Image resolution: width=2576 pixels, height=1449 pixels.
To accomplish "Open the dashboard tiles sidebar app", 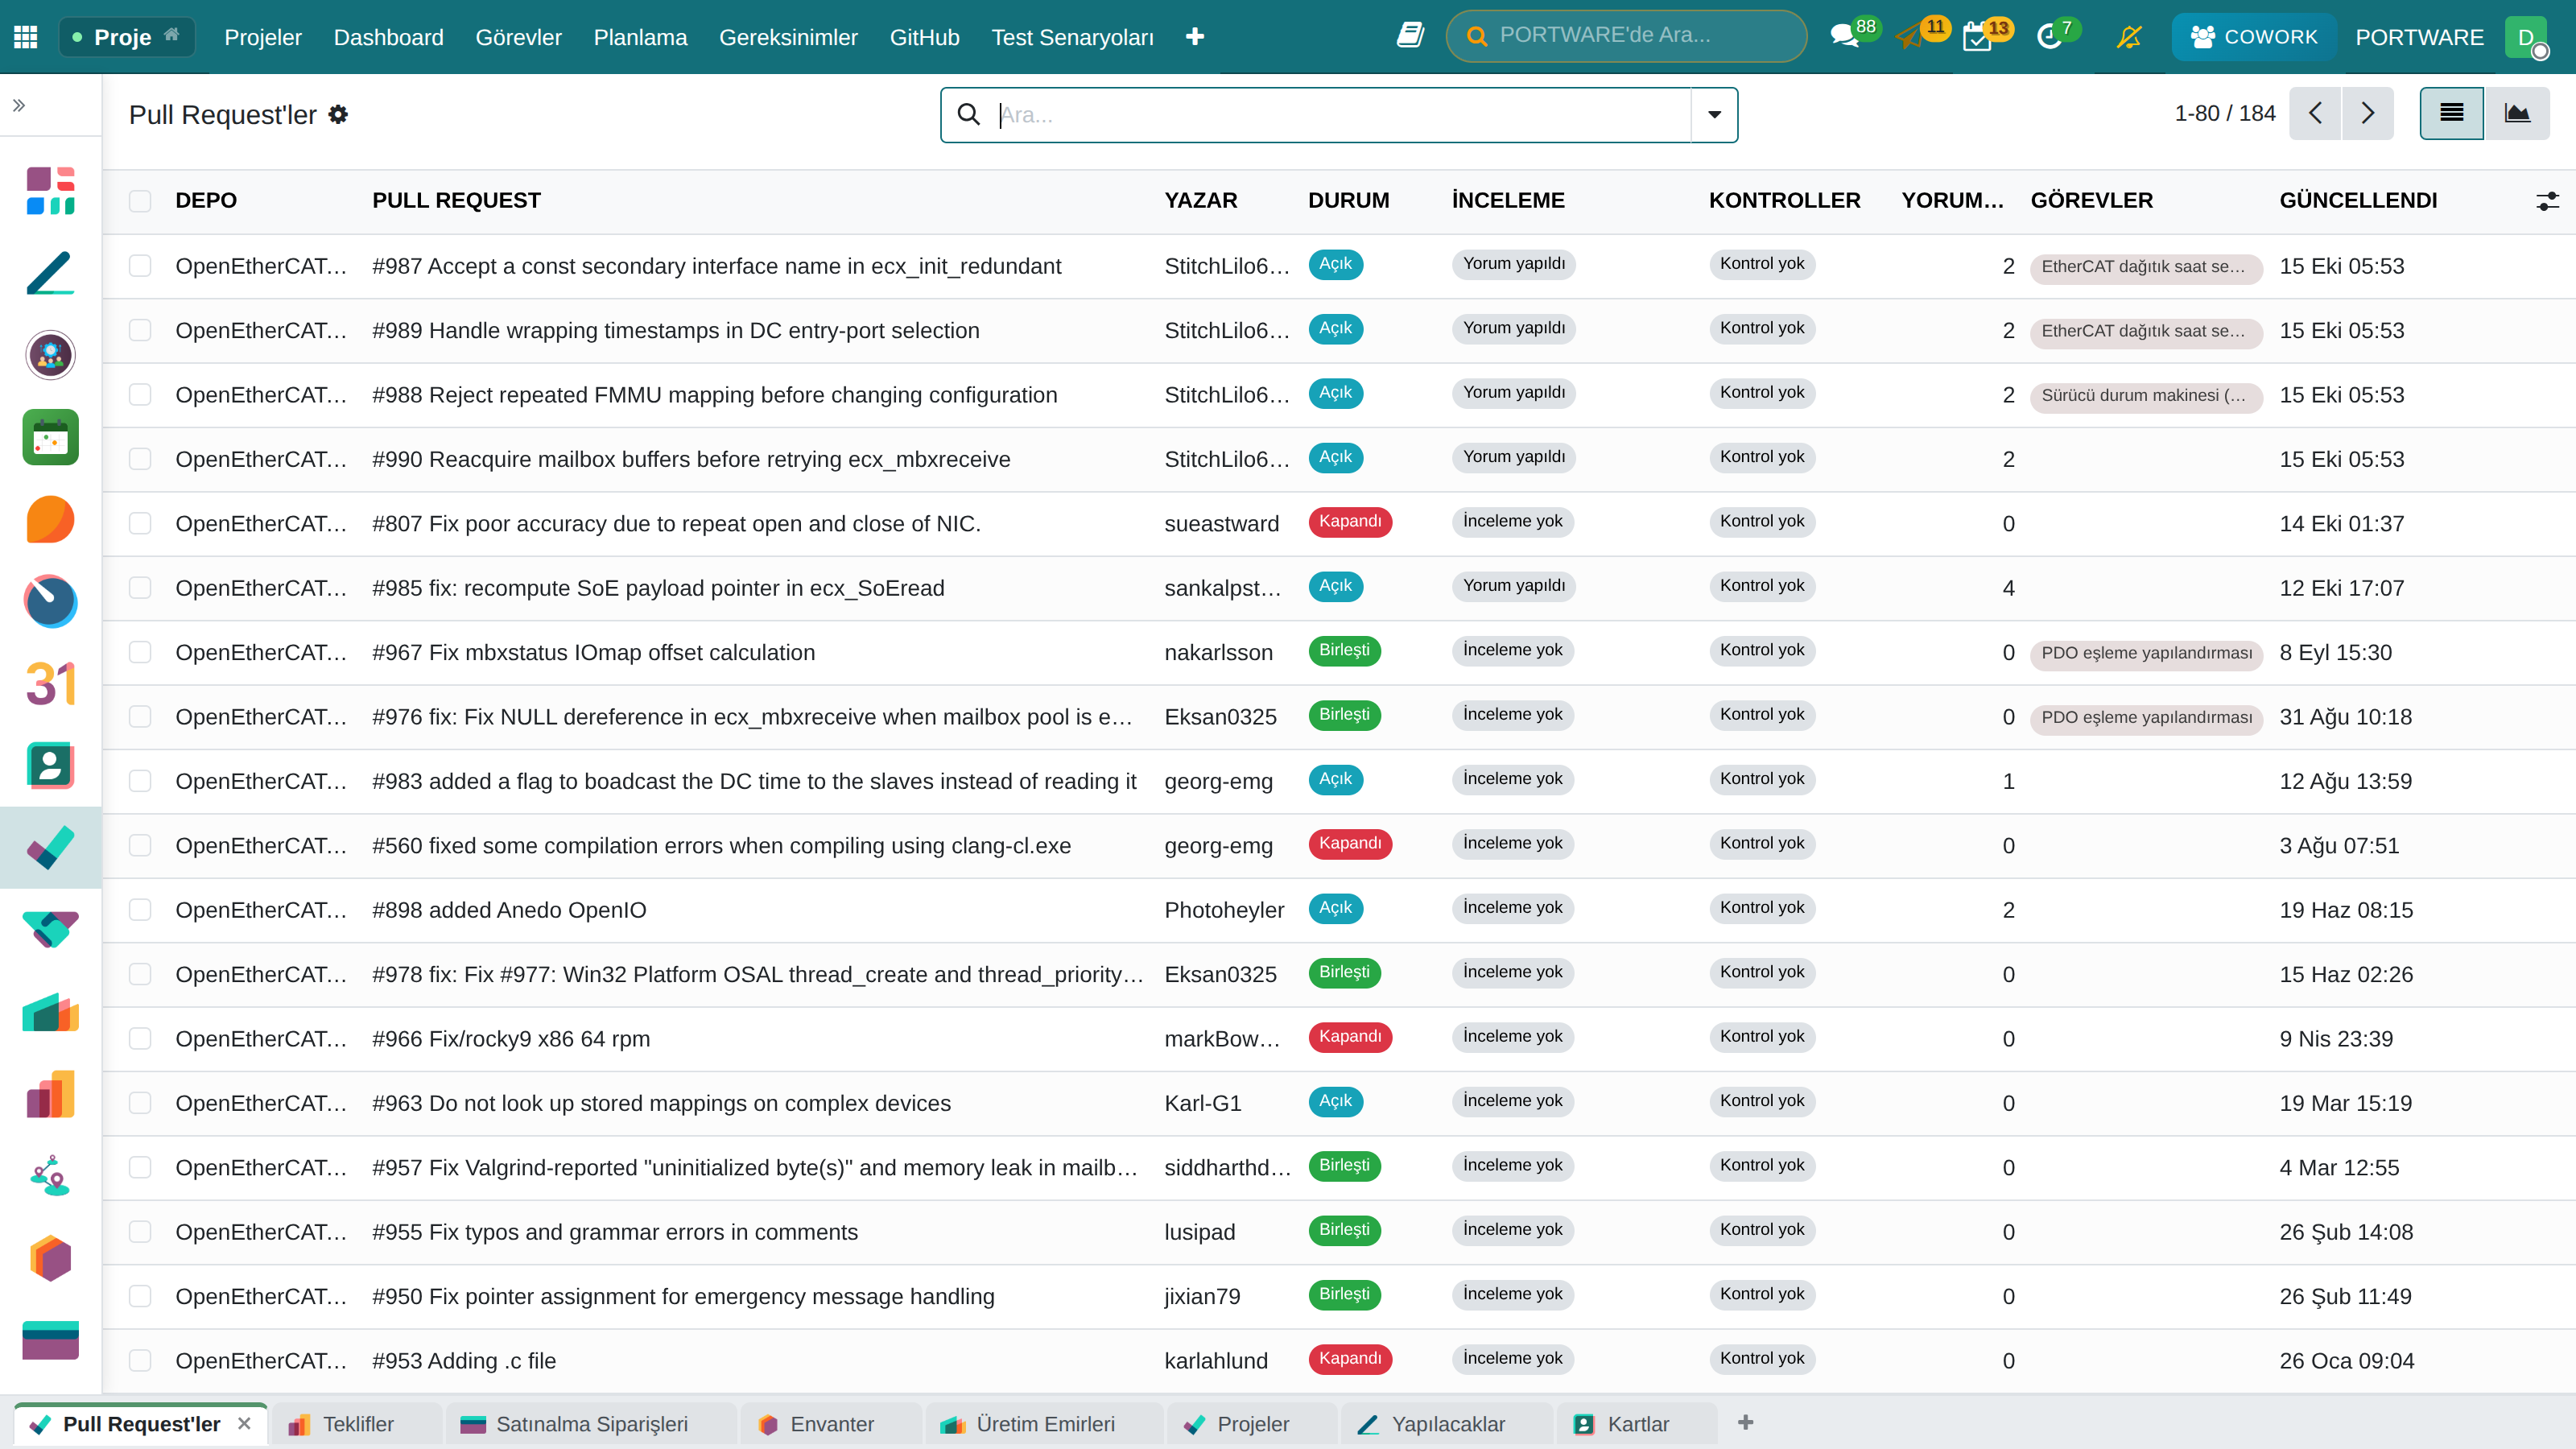I will click(50, 191).
